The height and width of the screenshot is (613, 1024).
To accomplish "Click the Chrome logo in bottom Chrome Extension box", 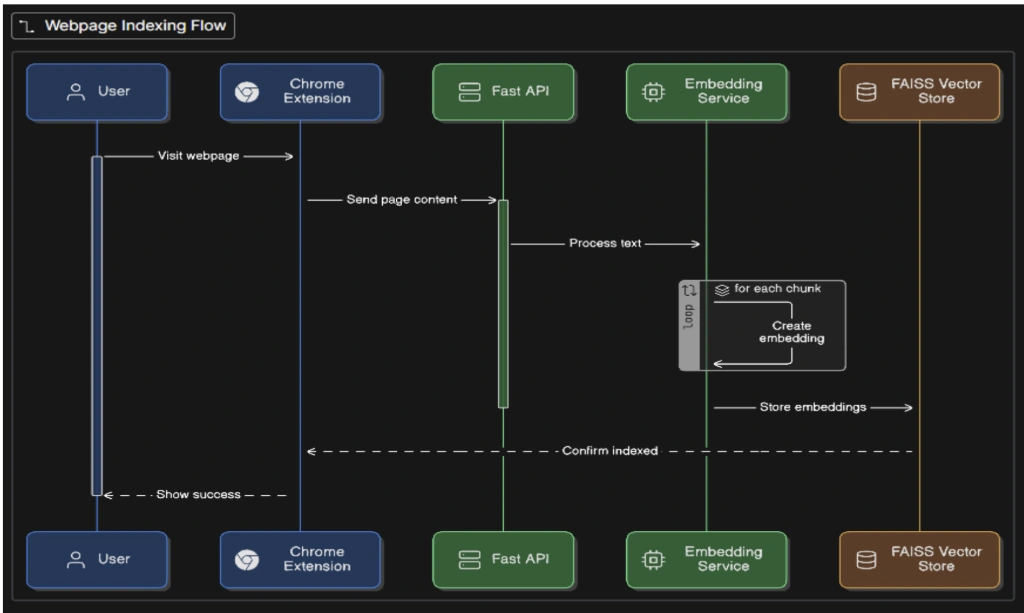I will (247, 559).
